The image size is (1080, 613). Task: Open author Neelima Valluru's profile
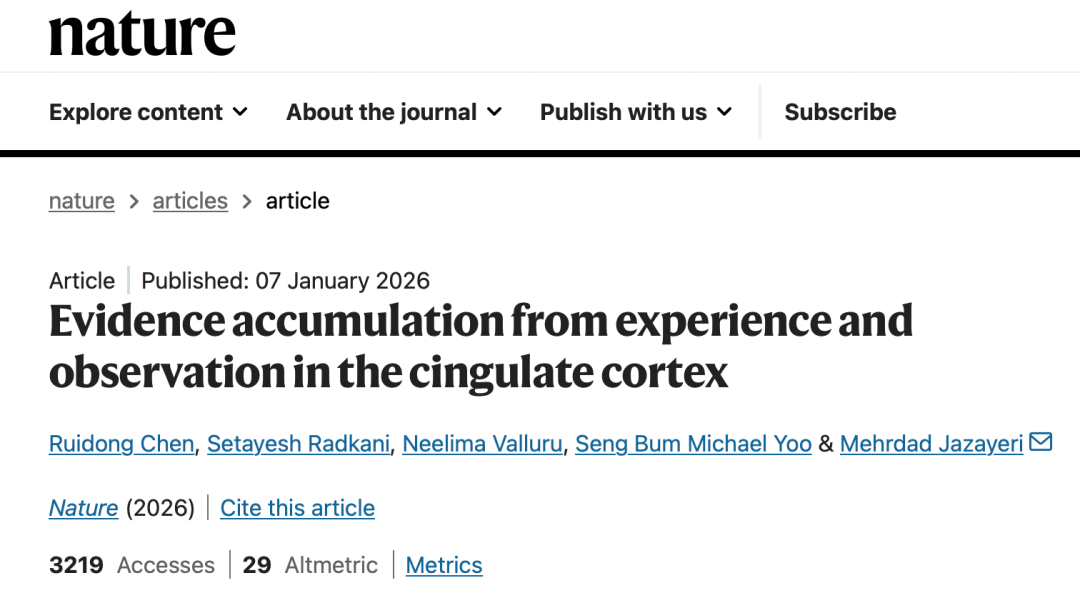click(x=482, y=443)
